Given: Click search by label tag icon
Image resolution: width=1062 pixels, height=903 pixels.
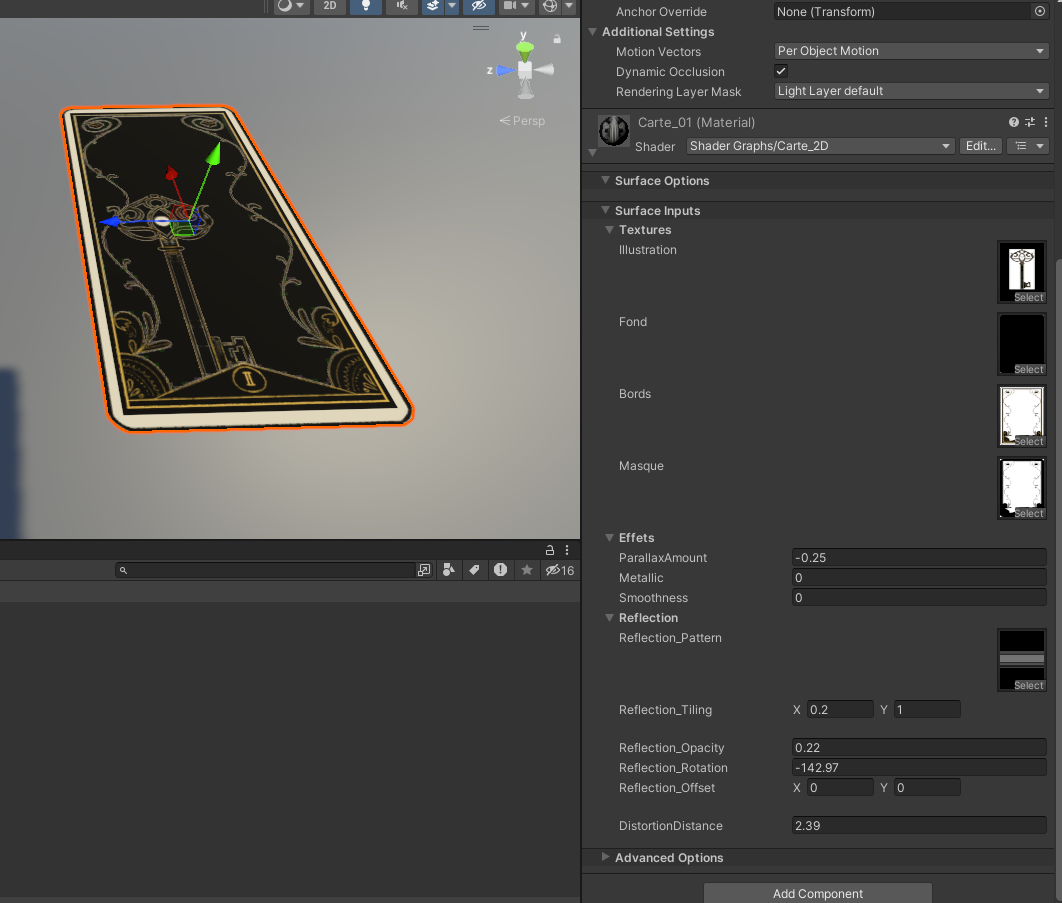Looking at the screenshot, I should (x=474, y=570).
